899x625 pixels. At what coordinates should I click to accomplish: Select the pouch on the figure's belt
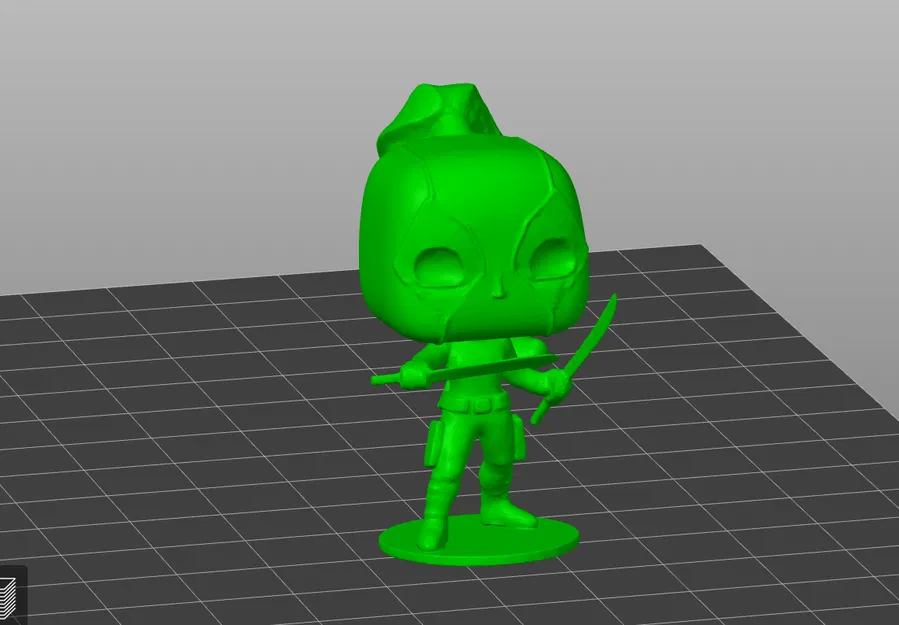click(x=435, y=440)
